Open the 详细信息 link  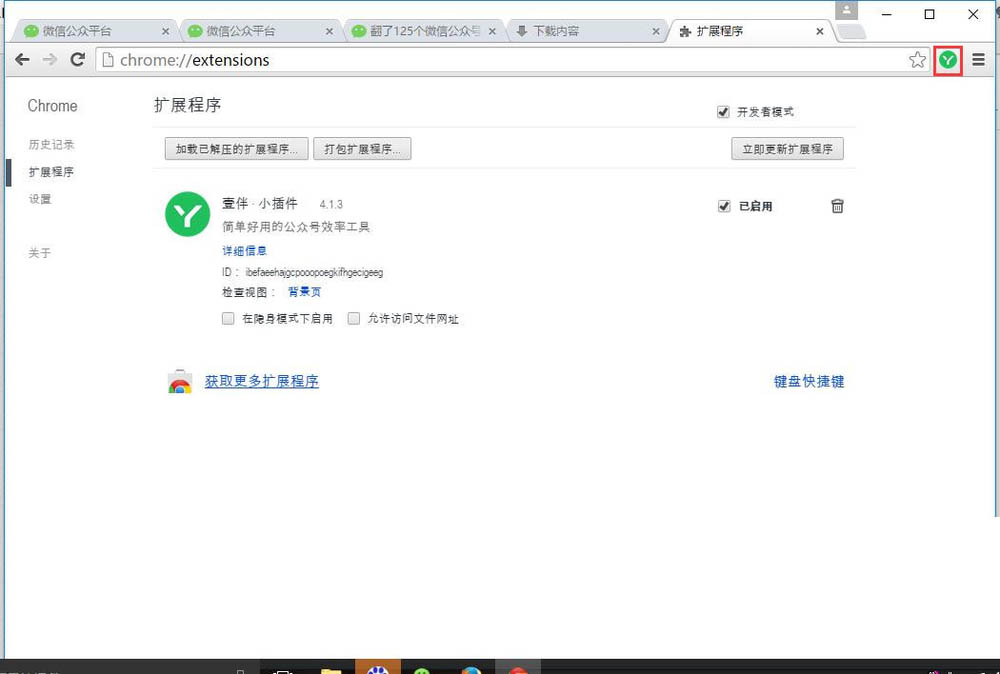244,251
